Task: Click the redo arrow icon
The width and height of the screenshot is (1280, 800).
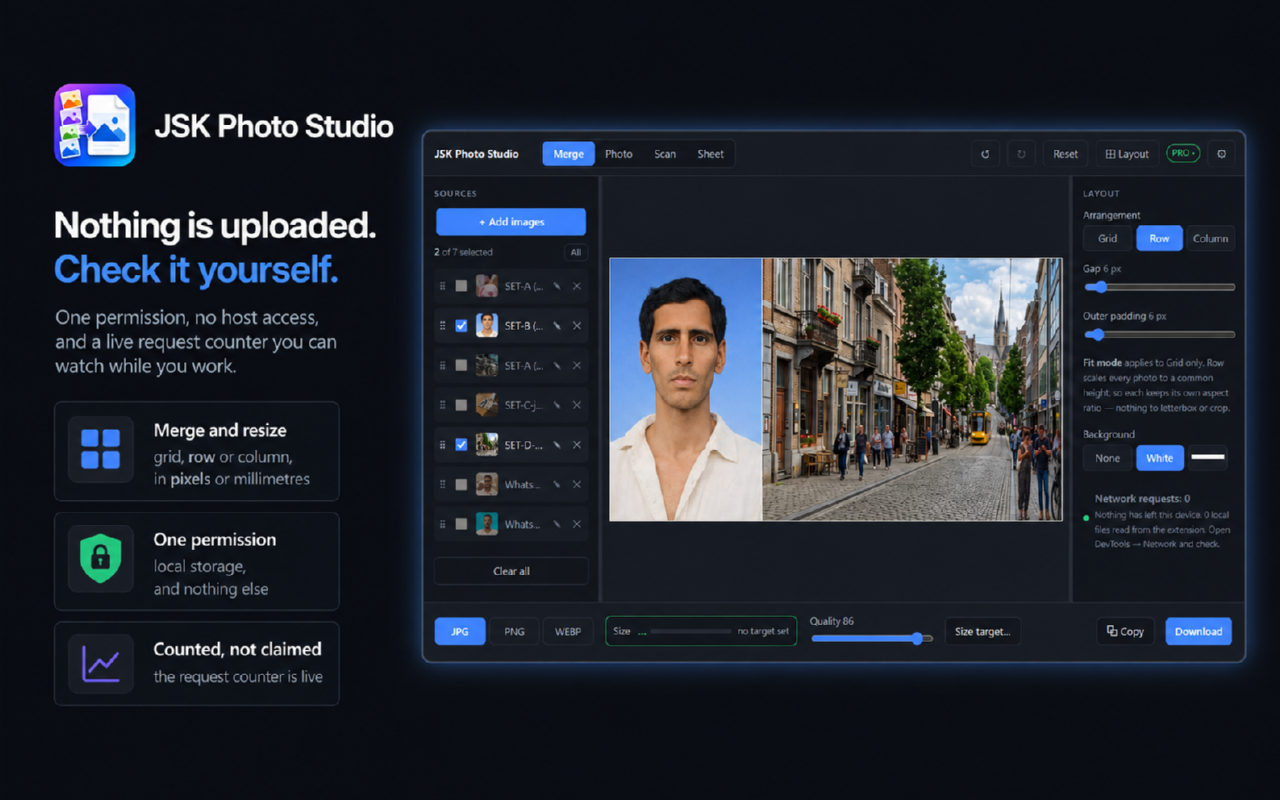Action: click(x=1021, y=154)
